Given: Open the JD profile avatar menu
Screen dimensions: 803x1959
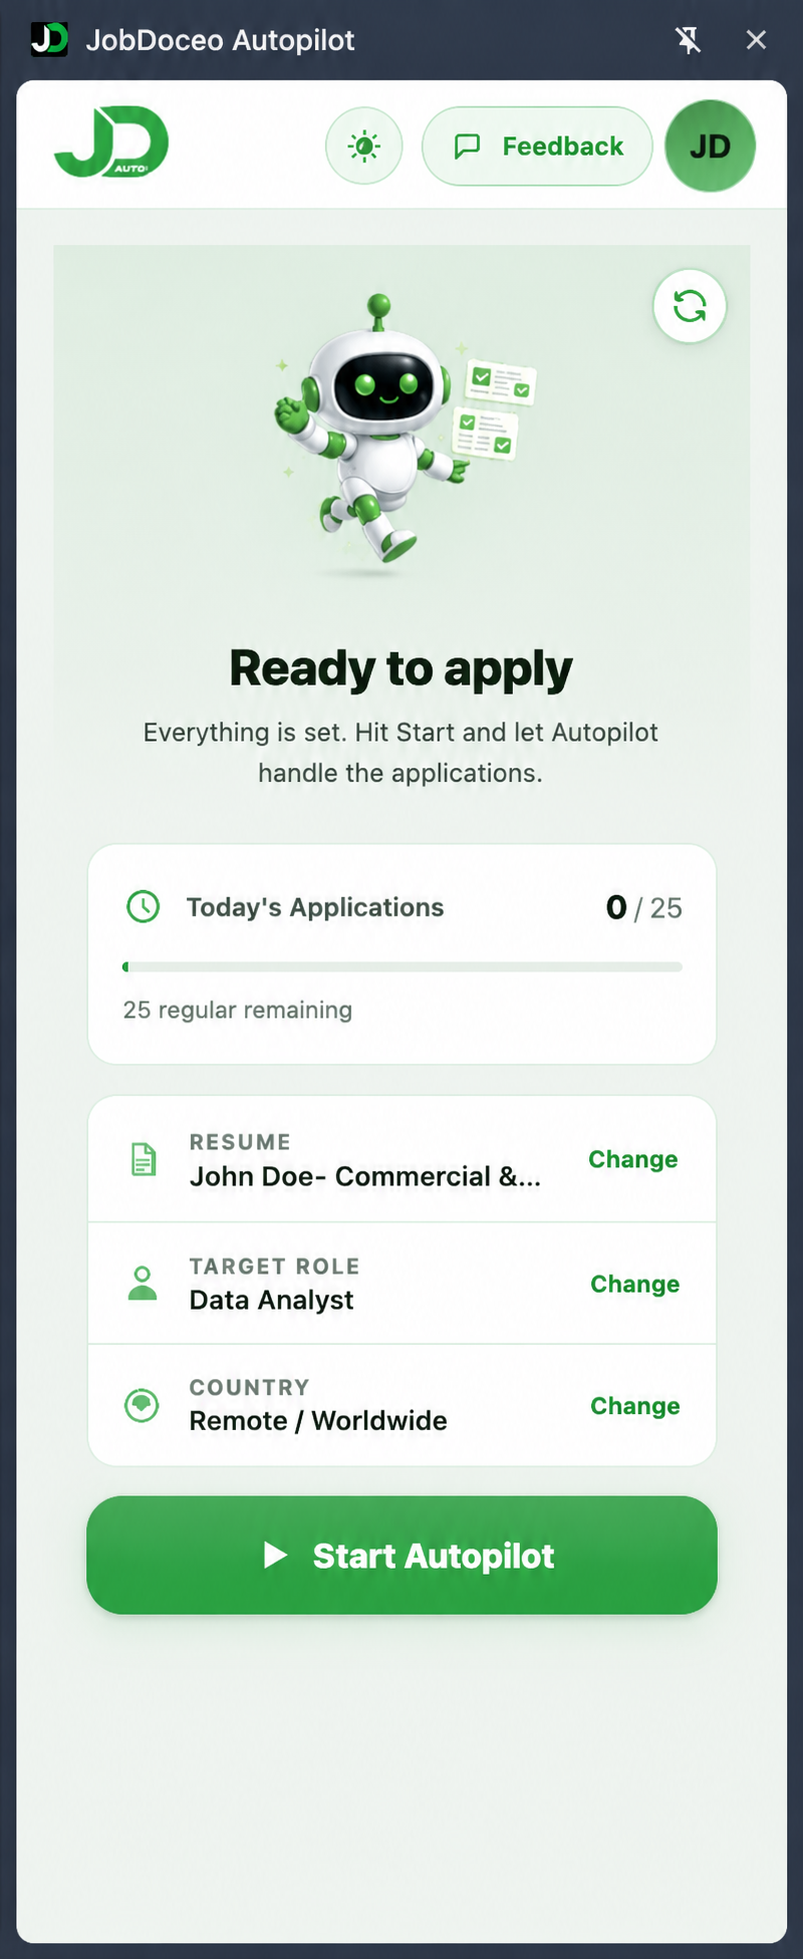Looking at the screenshot, I should coord(710,146).
